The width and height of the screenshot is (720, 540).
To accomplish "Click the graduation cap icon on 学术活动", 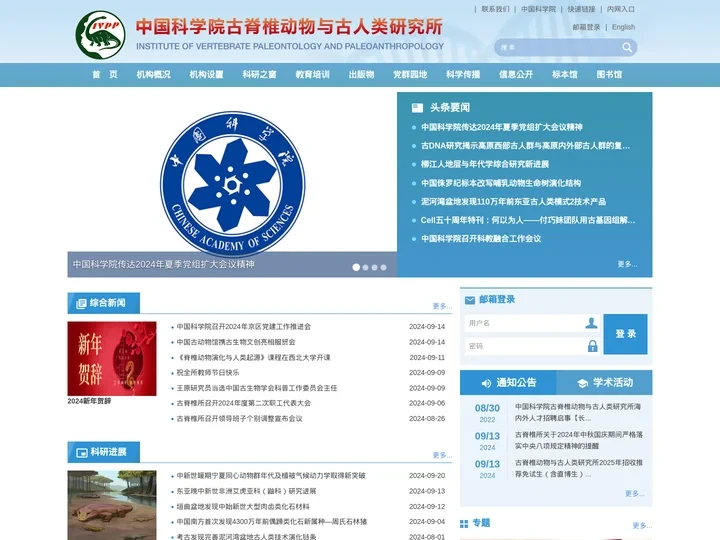I will pyautogui.click(x=582, y=383).
